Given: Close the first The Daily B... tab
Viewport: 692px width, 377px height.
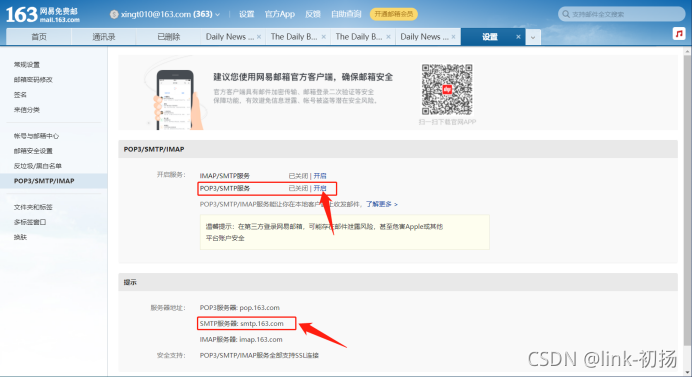Looking at the screenshot, I should tap(323, 37).
